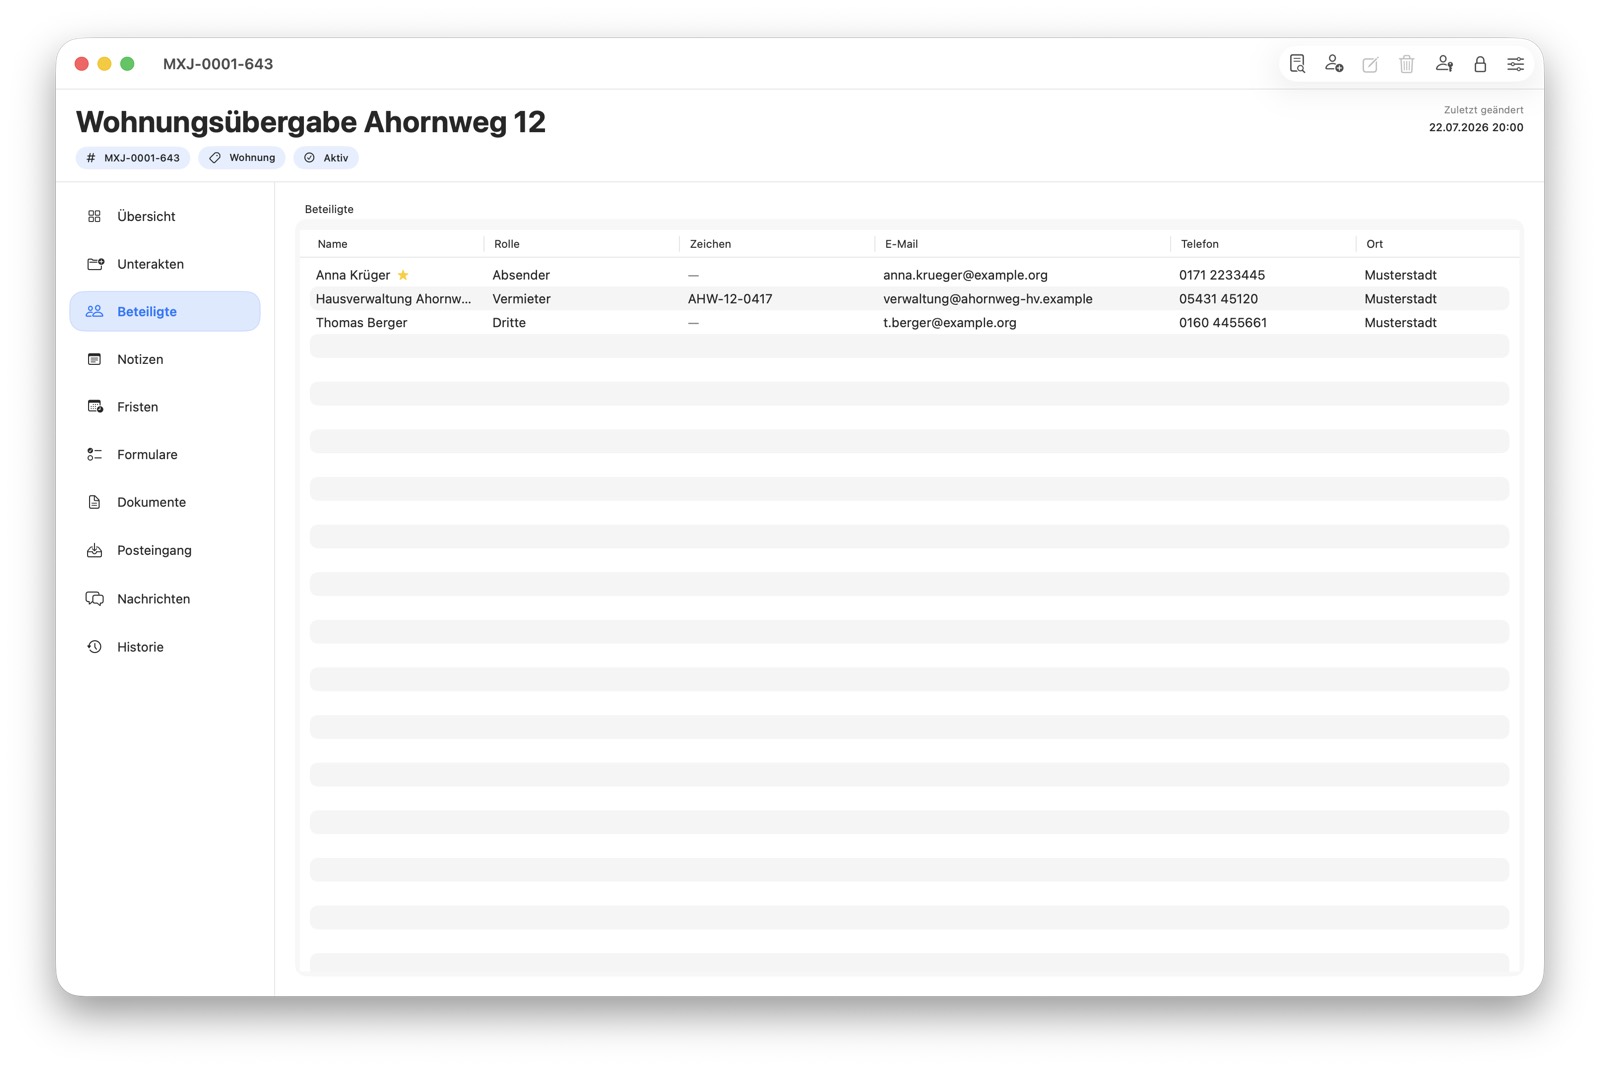This screenshot has height=1070, width=1600.
Task: Click the star next to Anna Krüger
Action: 403,275
